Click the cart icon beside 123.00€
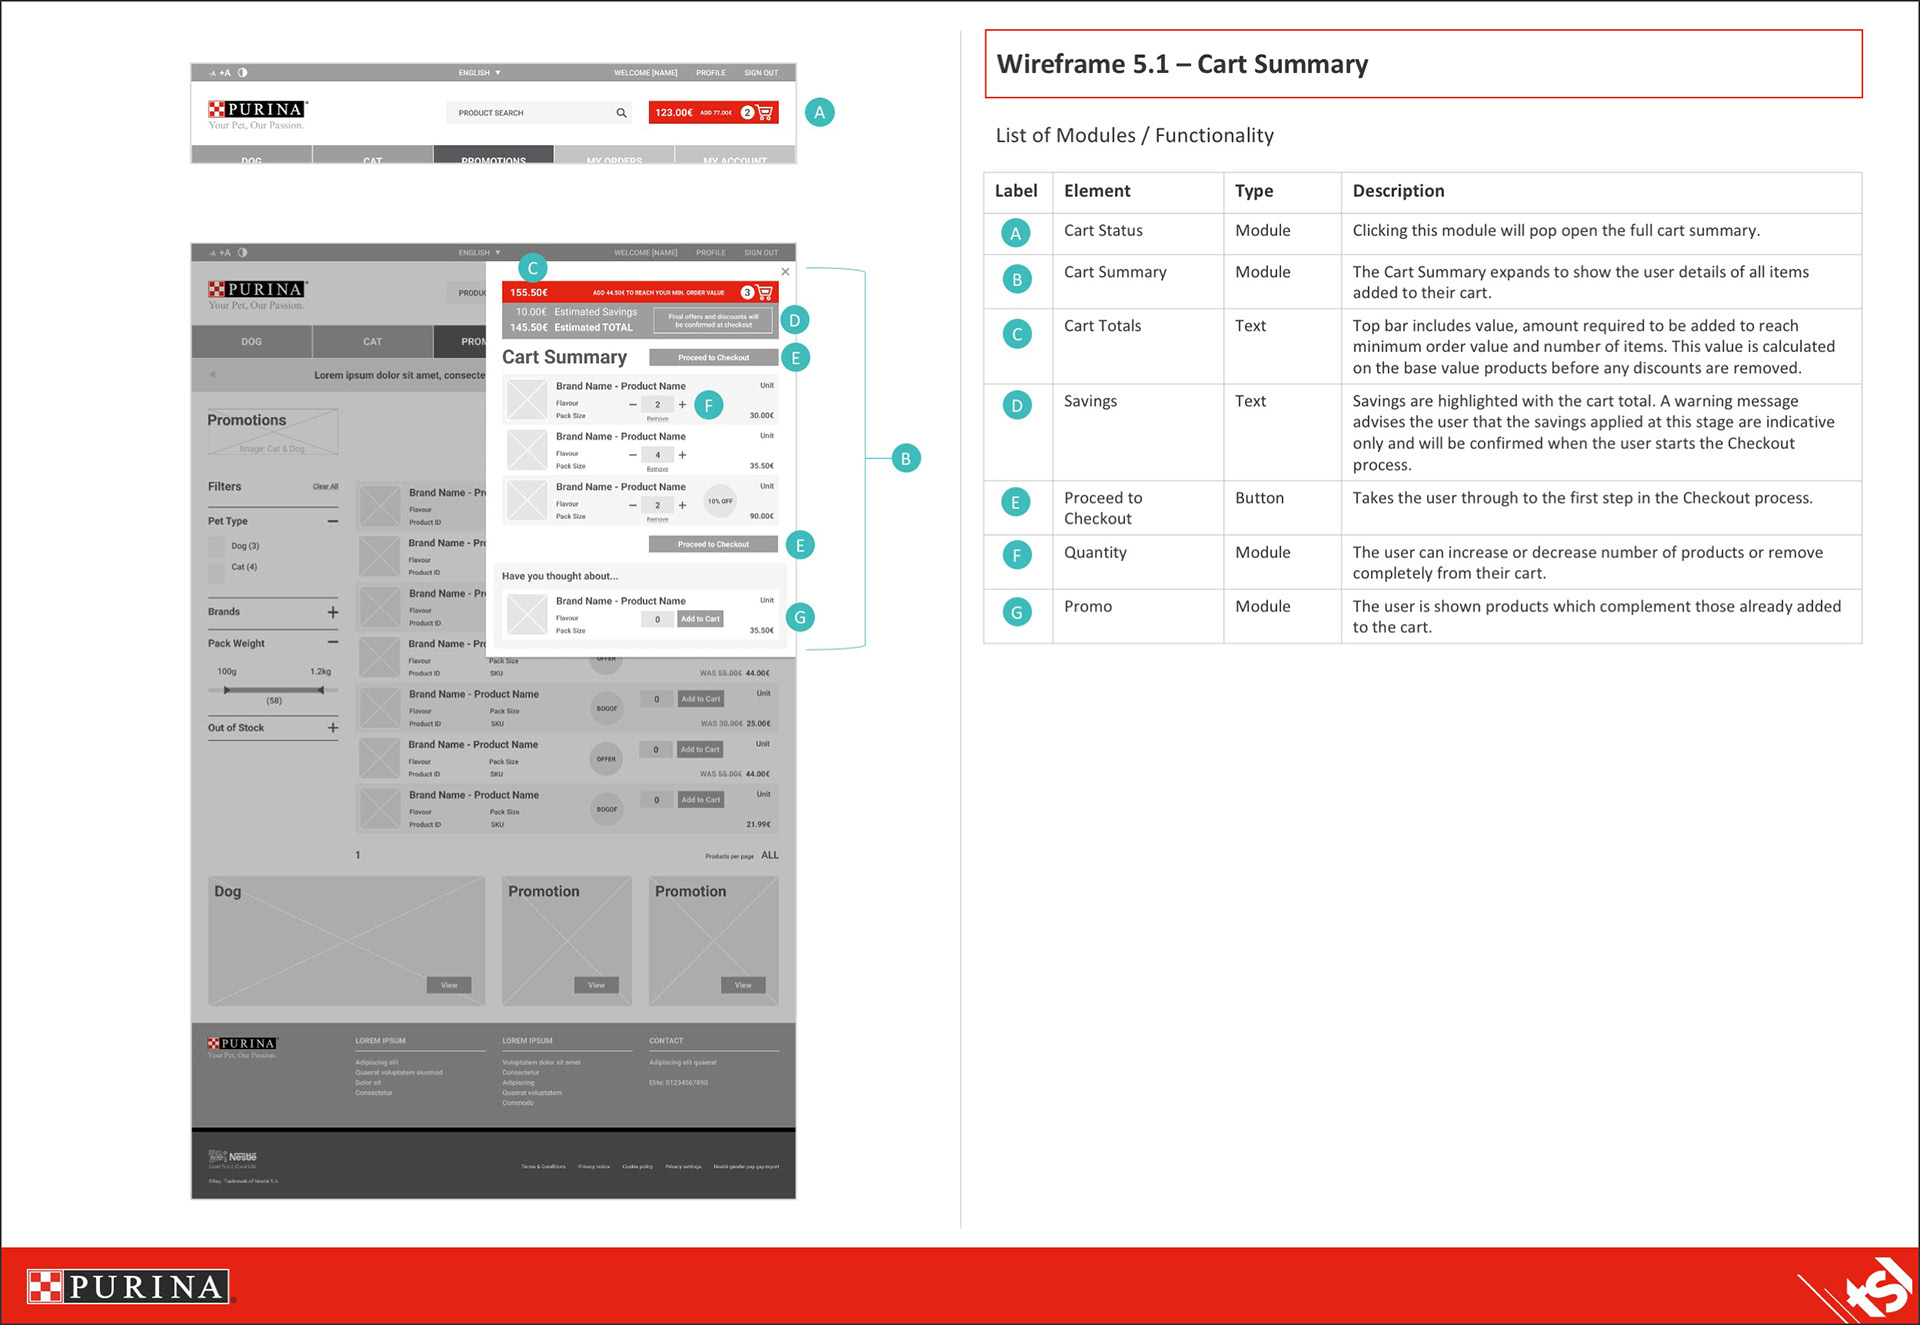Image resolution: width=1920 pixels, height=1325 pixels. (765, 112)
